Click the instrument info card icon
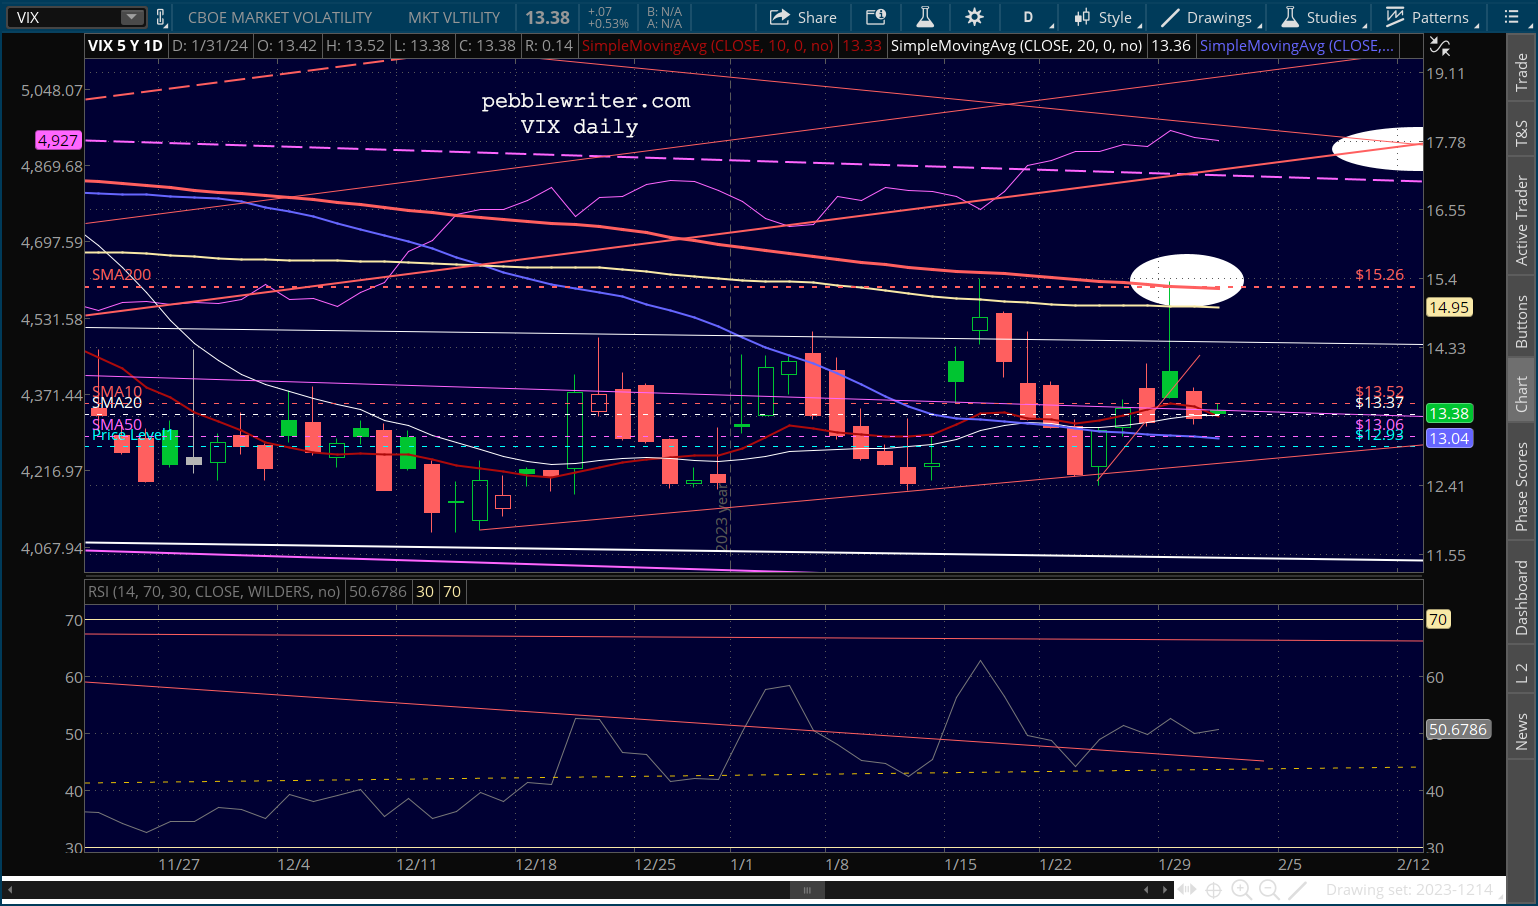 coord(876,17)
